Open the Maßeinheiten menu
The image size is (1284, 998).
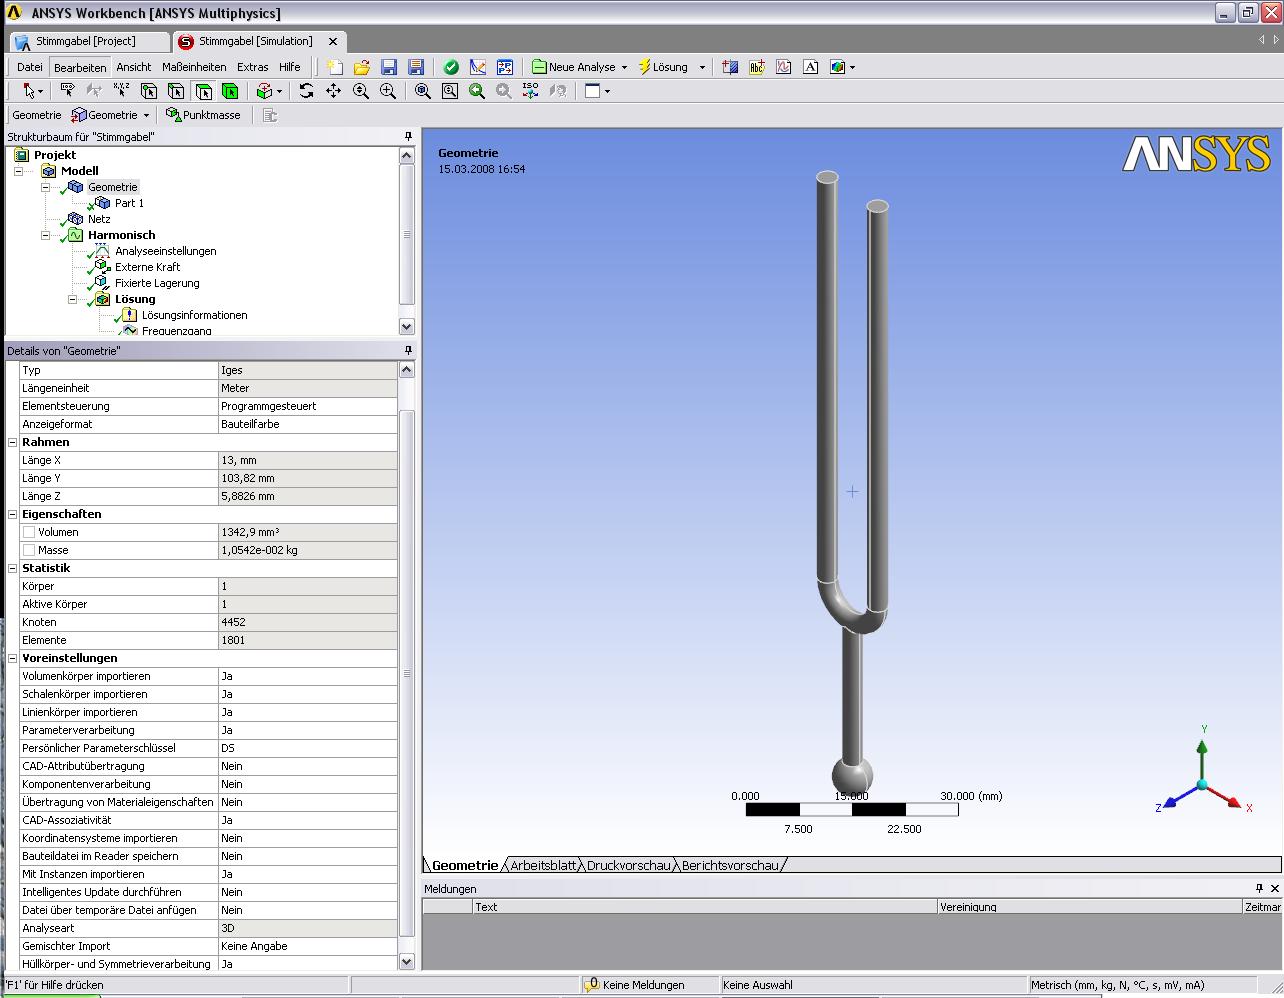(x=194, y=67)
